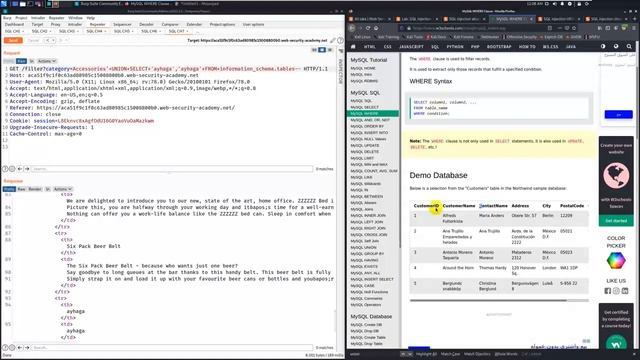The height and width of the screenshot is (360, 640).
Task: Toggle W3Schools dark mode icon
Action: [x=603, y=47]
